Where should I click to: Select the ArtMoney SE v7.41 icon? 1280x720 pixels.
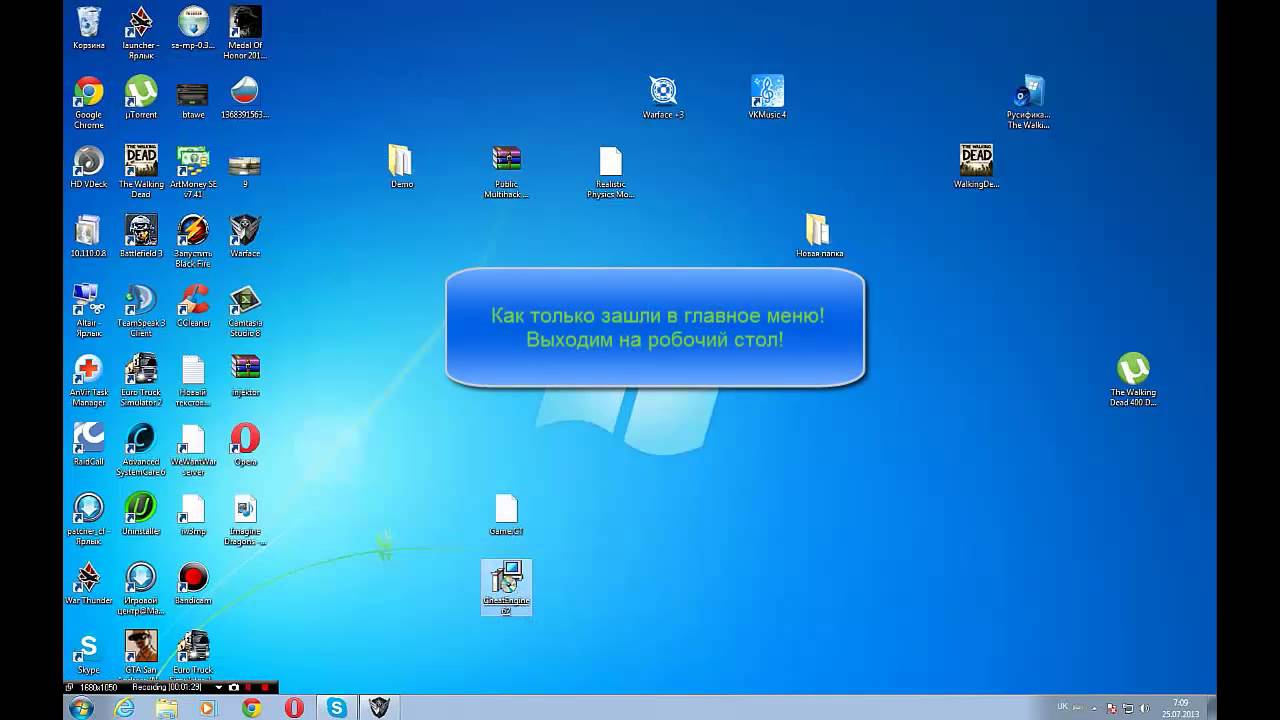(x=193, y=171)
